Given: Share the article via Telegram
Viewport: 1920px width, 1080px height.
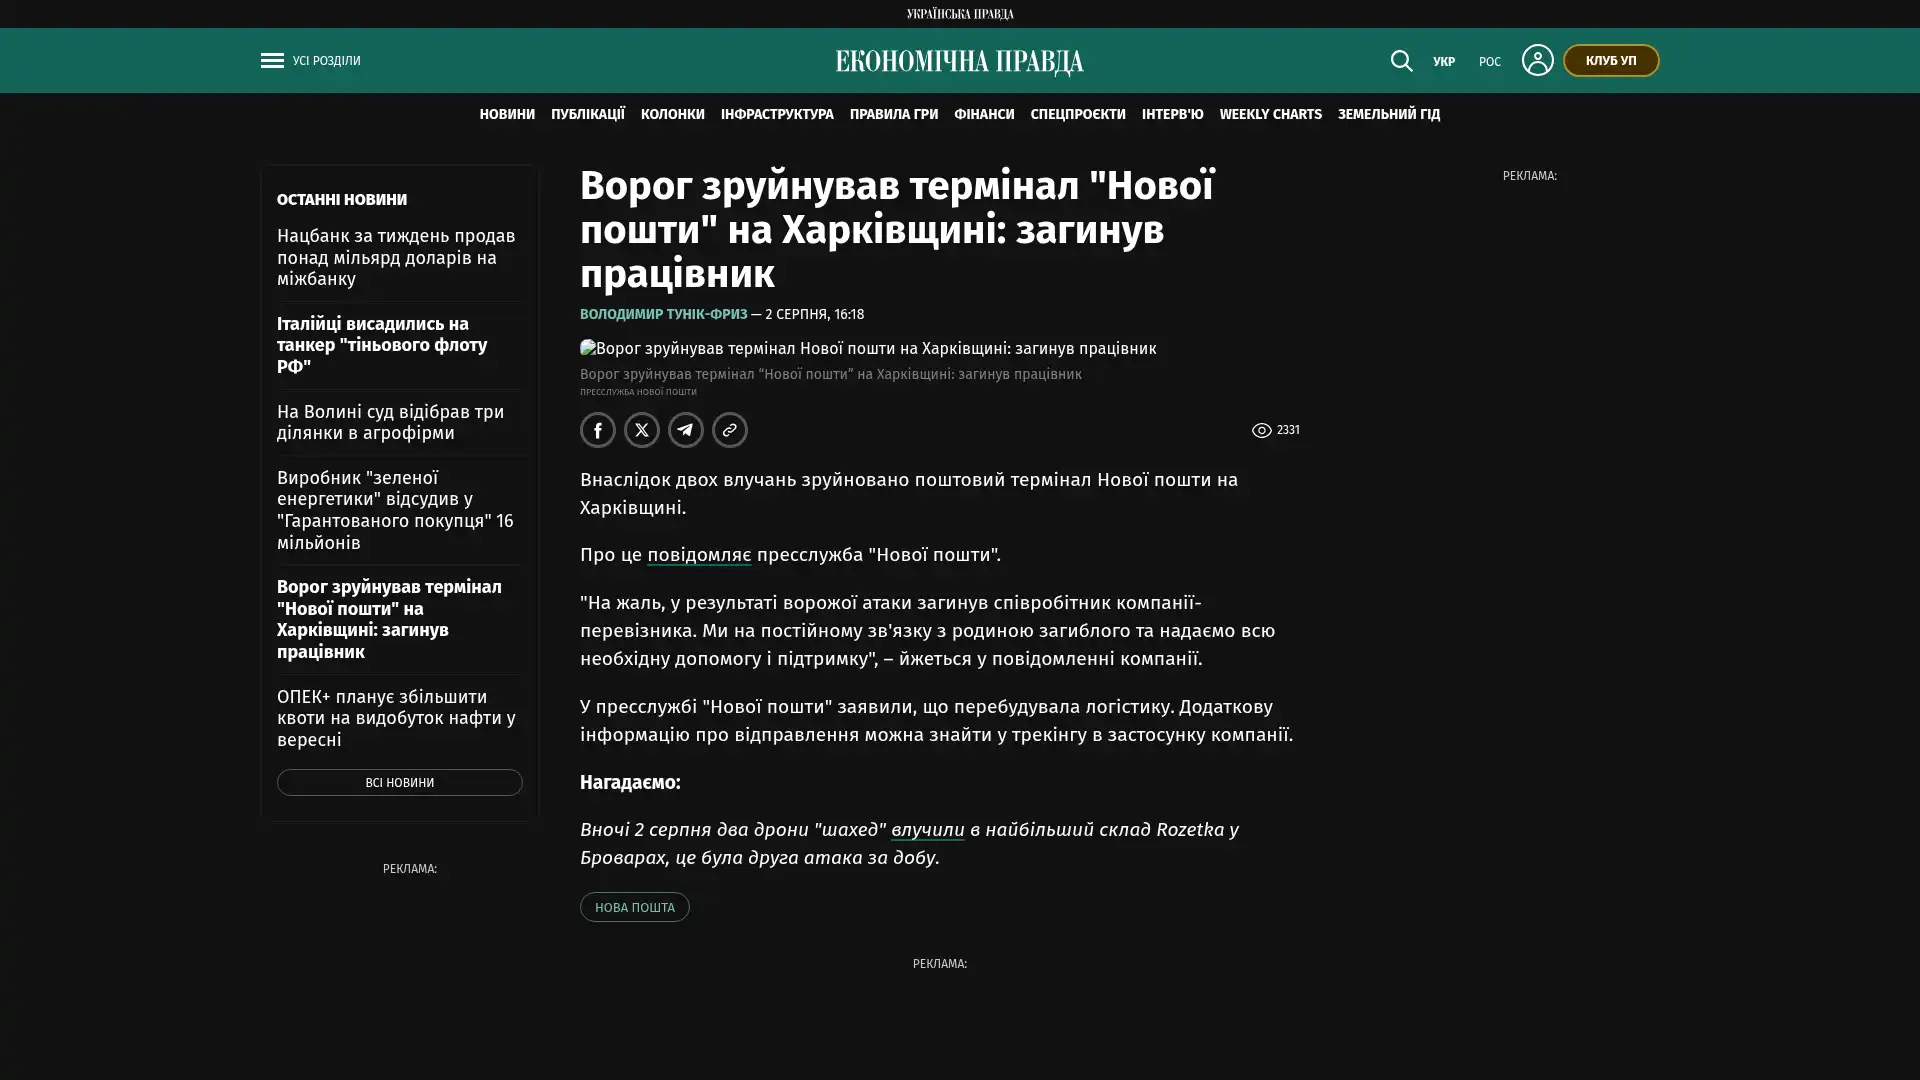Looking at the screenshot, I should click(x=686, y=430).
